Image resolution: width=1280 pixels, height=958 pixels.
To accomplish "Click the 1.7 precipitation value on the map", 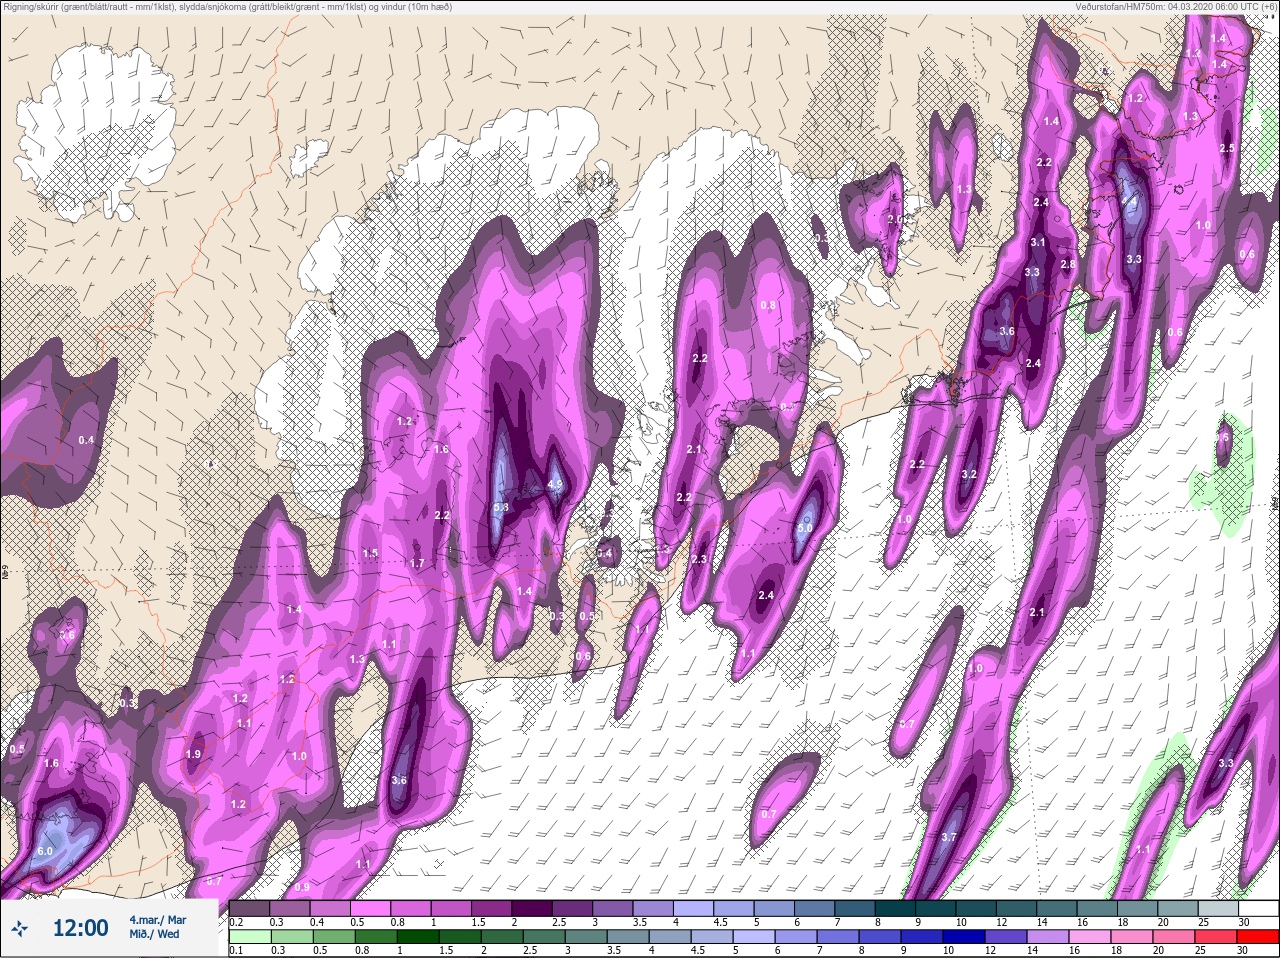I will point(417,564).
